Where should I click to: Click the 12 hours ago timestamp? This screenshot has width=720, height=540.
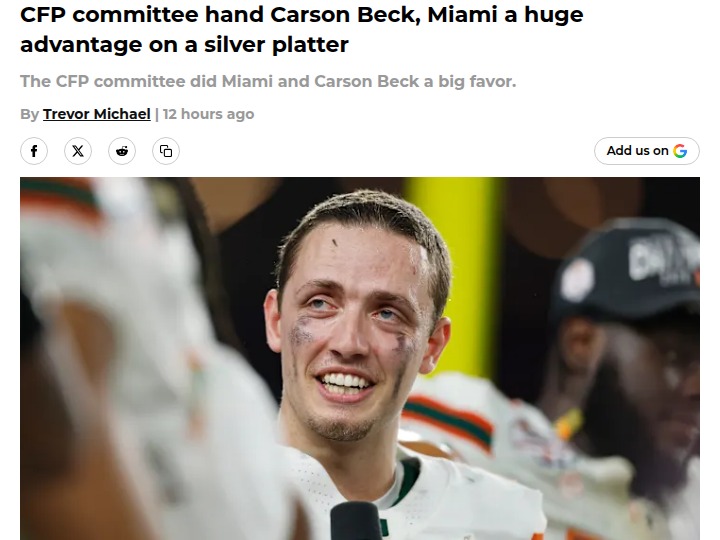(208, 114)
